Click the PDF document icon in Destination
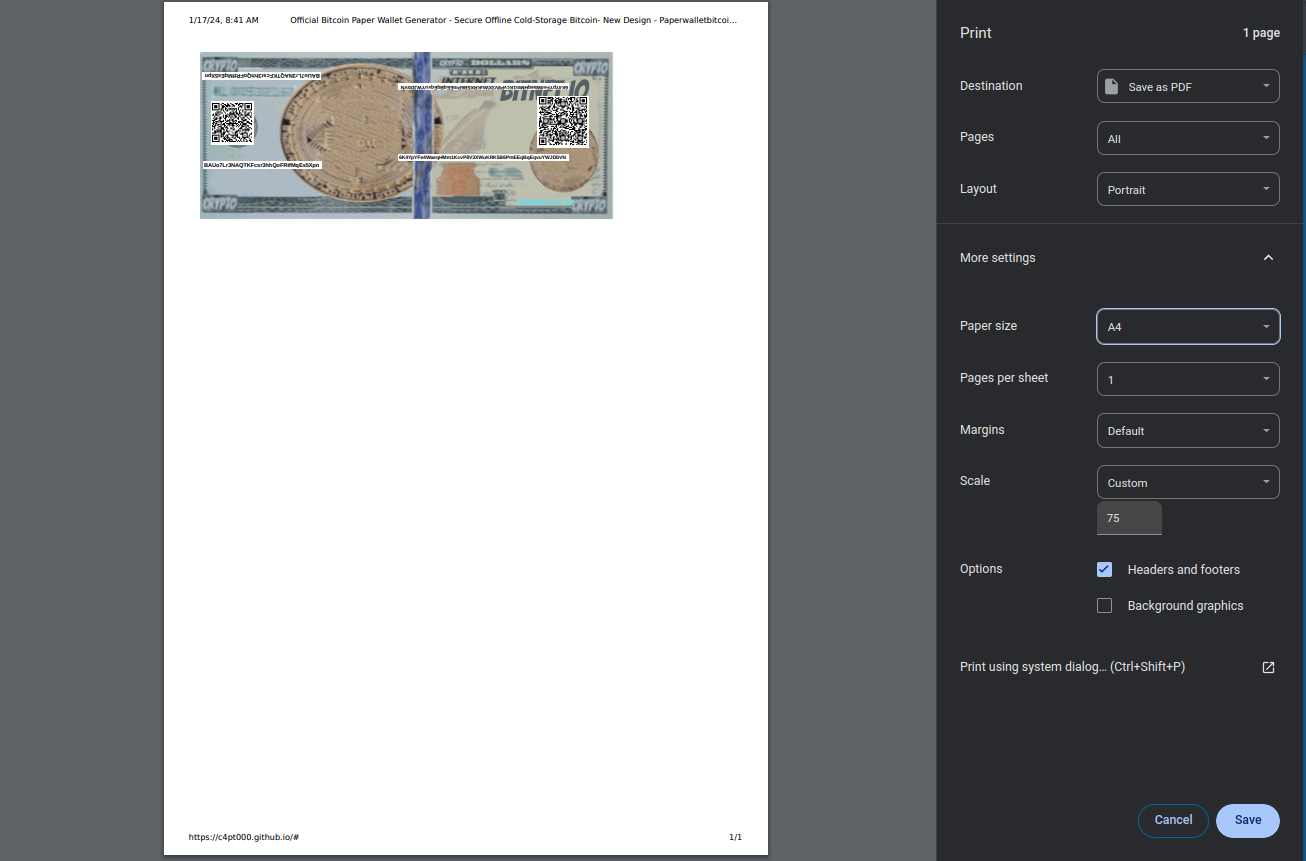The width and height of the screenshot is (1306, 861). pyautogui.click(x=1111, y=87)
